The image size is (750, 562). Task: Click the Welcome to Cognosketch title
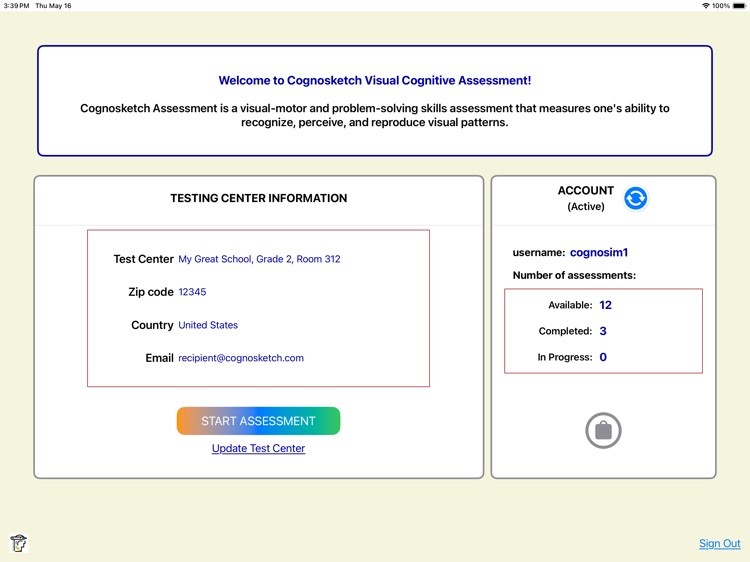coord(375,80)
